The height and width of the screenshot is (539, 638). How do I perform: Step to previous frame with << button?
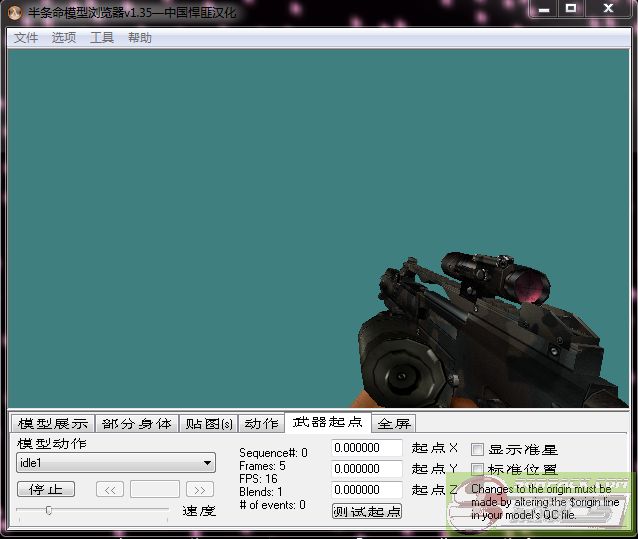tap(110, 489)
